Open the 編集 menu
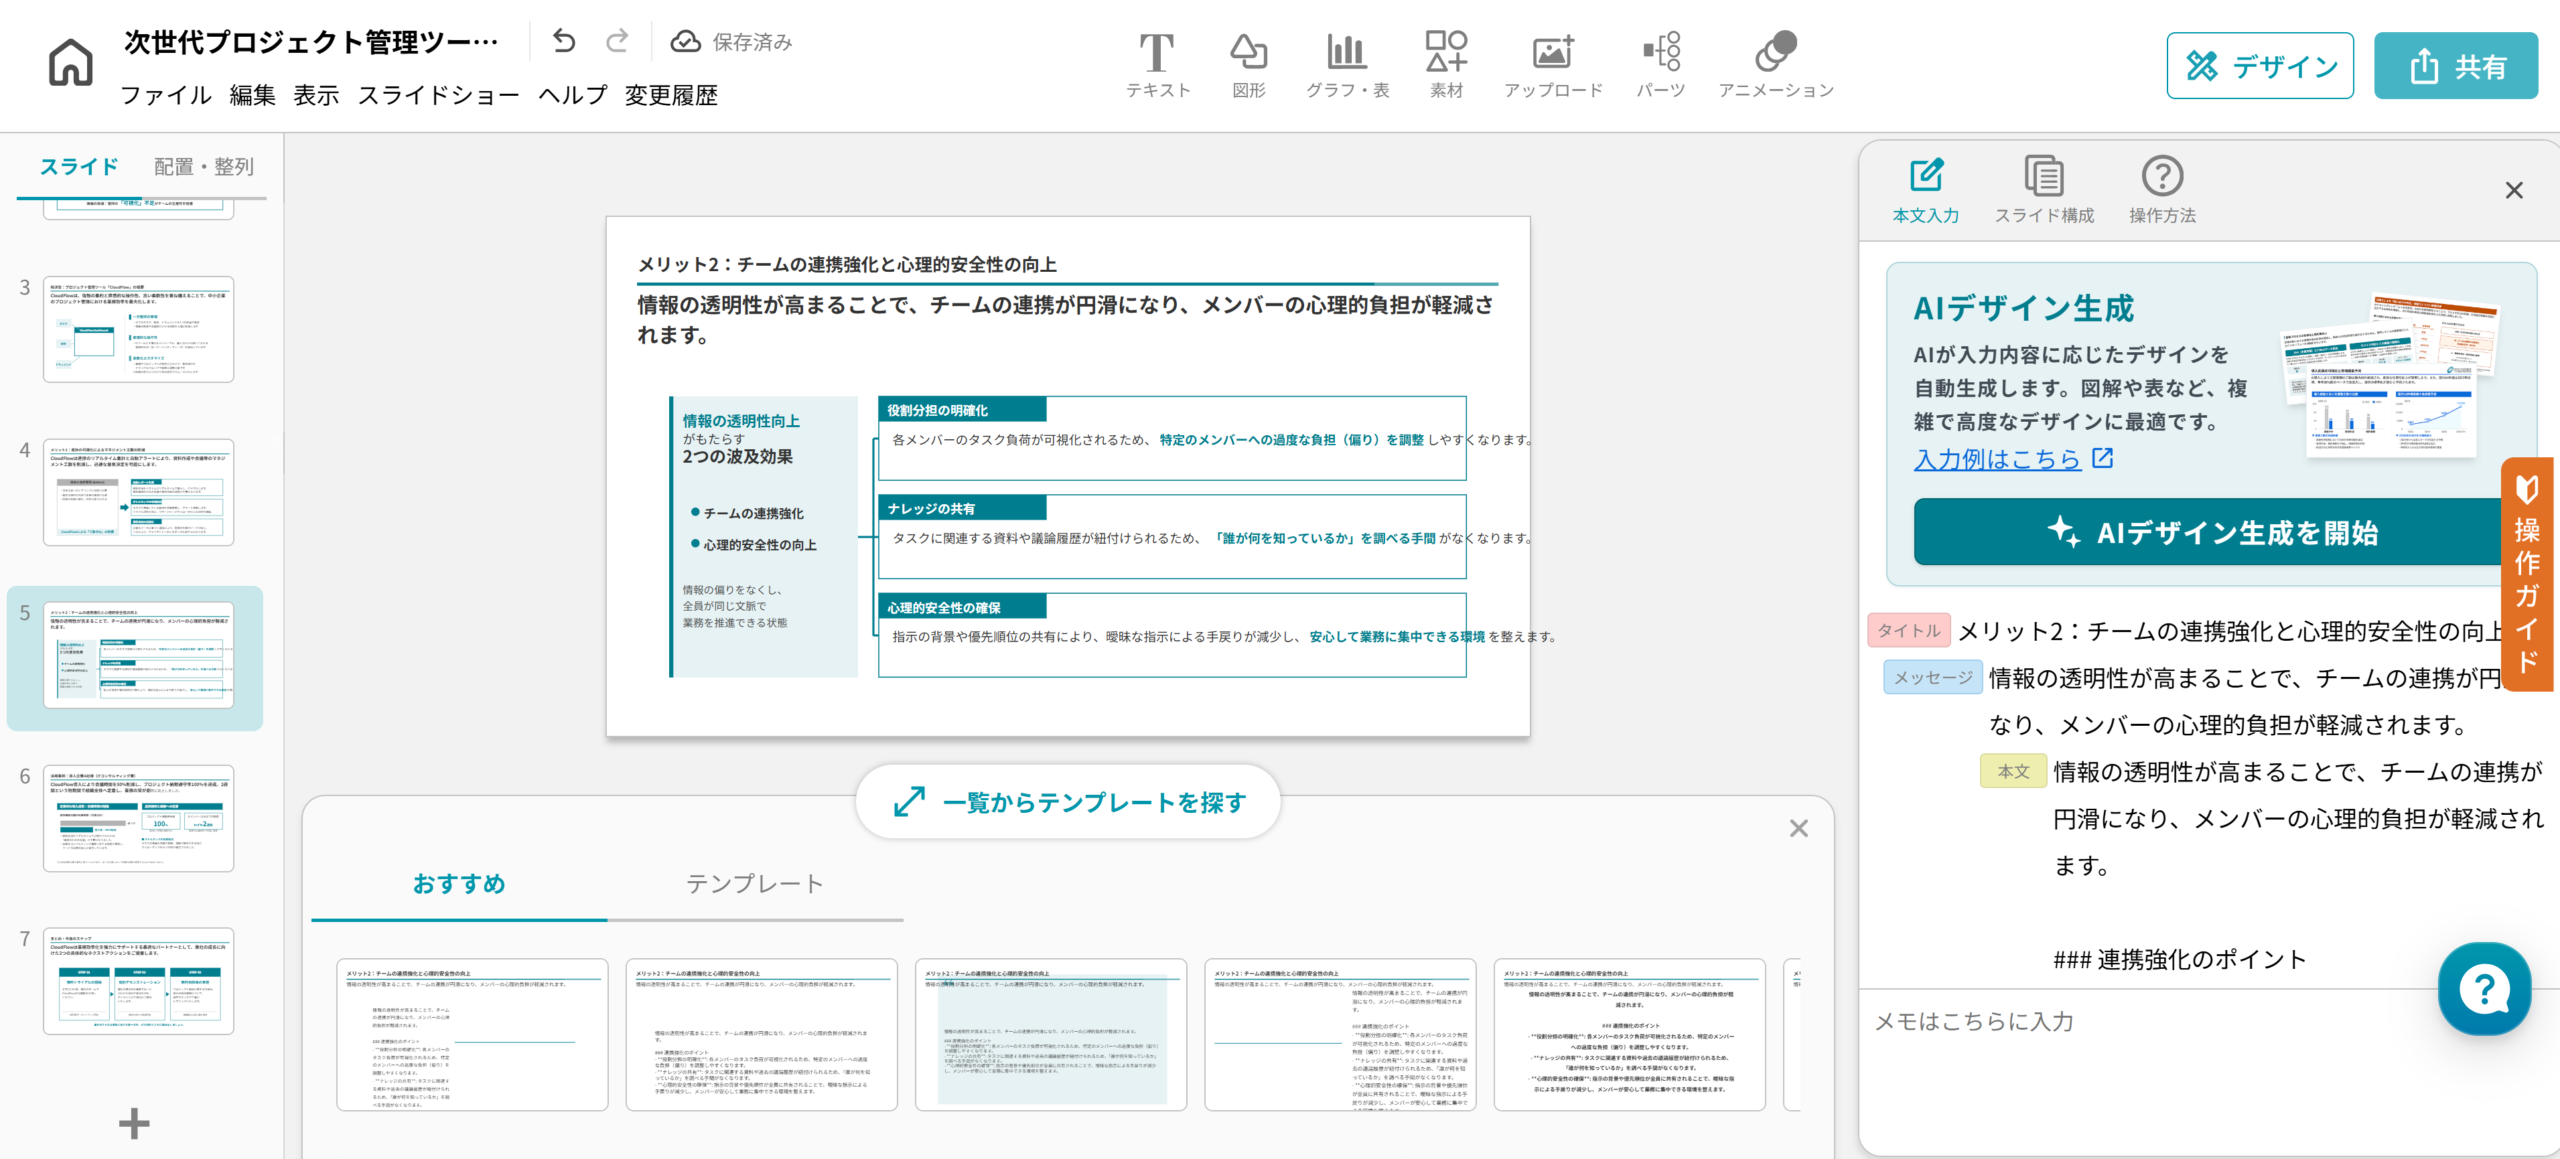 (252, 95)
